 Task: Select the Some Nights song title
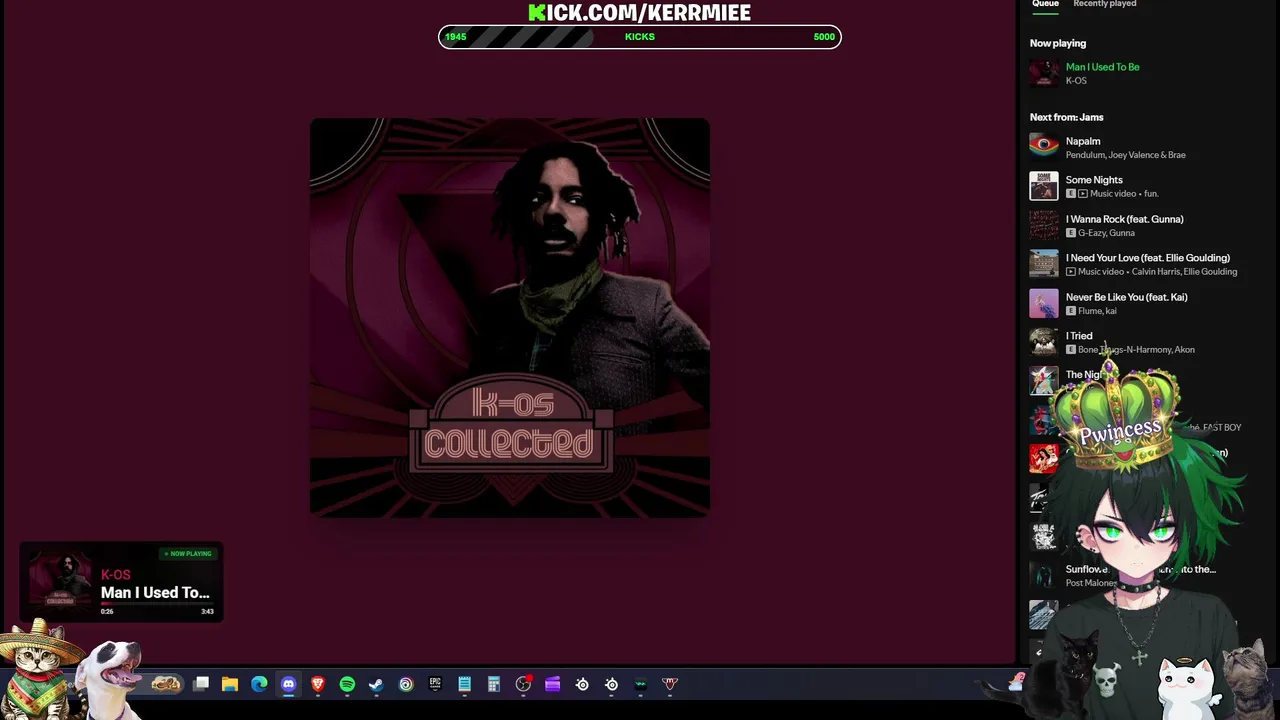1094,180
